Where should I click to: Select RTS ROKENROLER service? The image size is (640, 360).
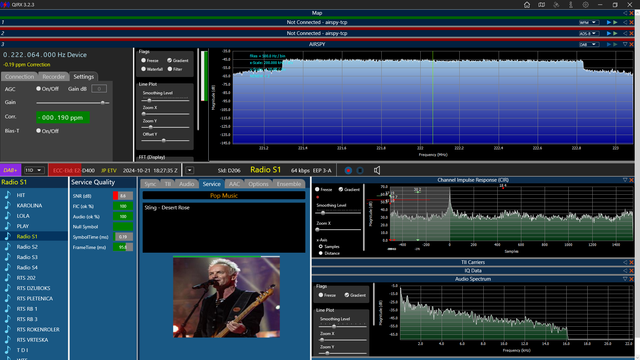(x=38, y=329)
